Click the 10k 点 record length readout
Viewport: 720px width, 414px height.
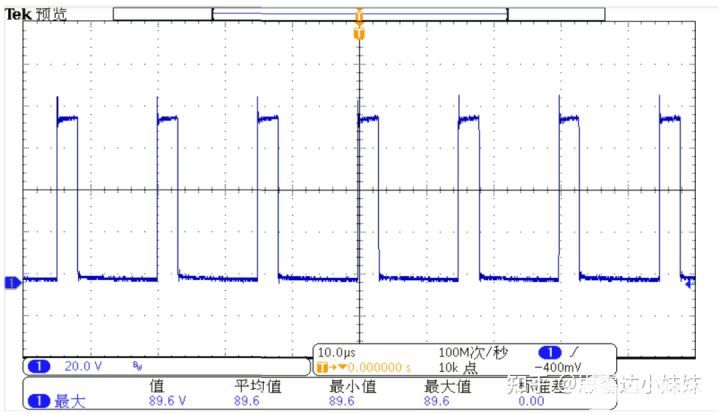click(x=458, y=368)
